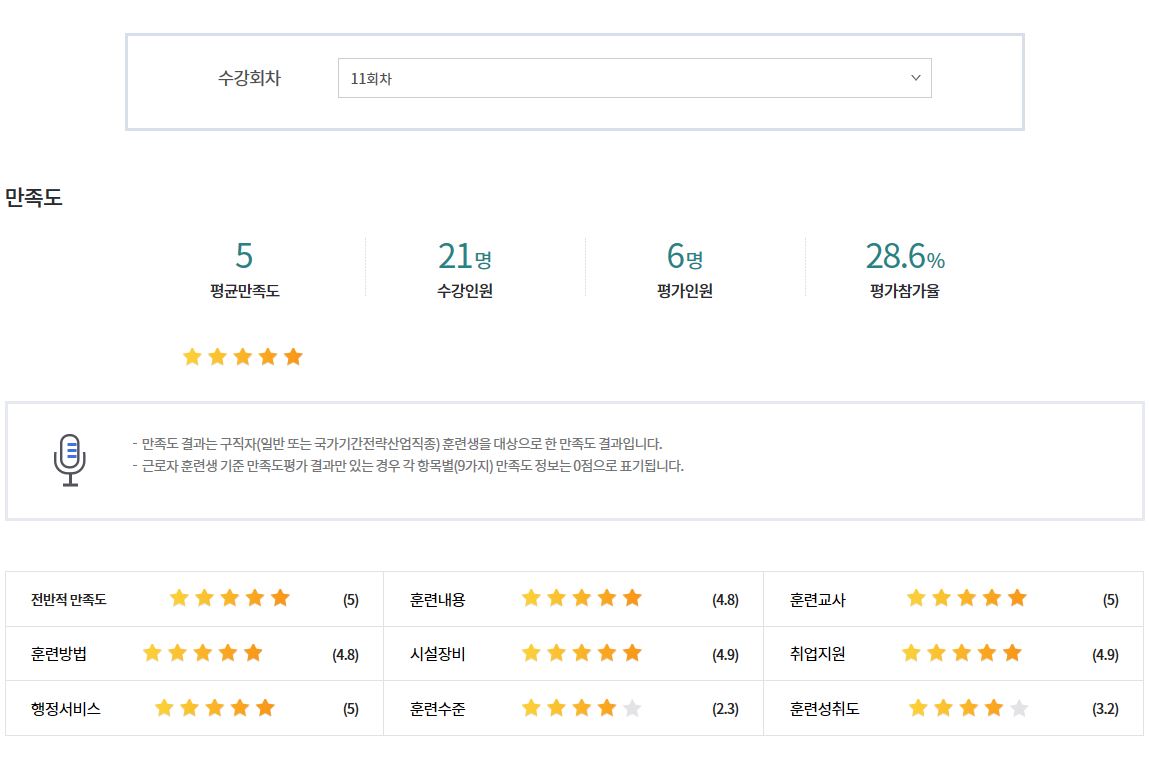1149x760 pixels.
Task: Click the 21명 수강인원 count
Action: (x=464, y=257)
